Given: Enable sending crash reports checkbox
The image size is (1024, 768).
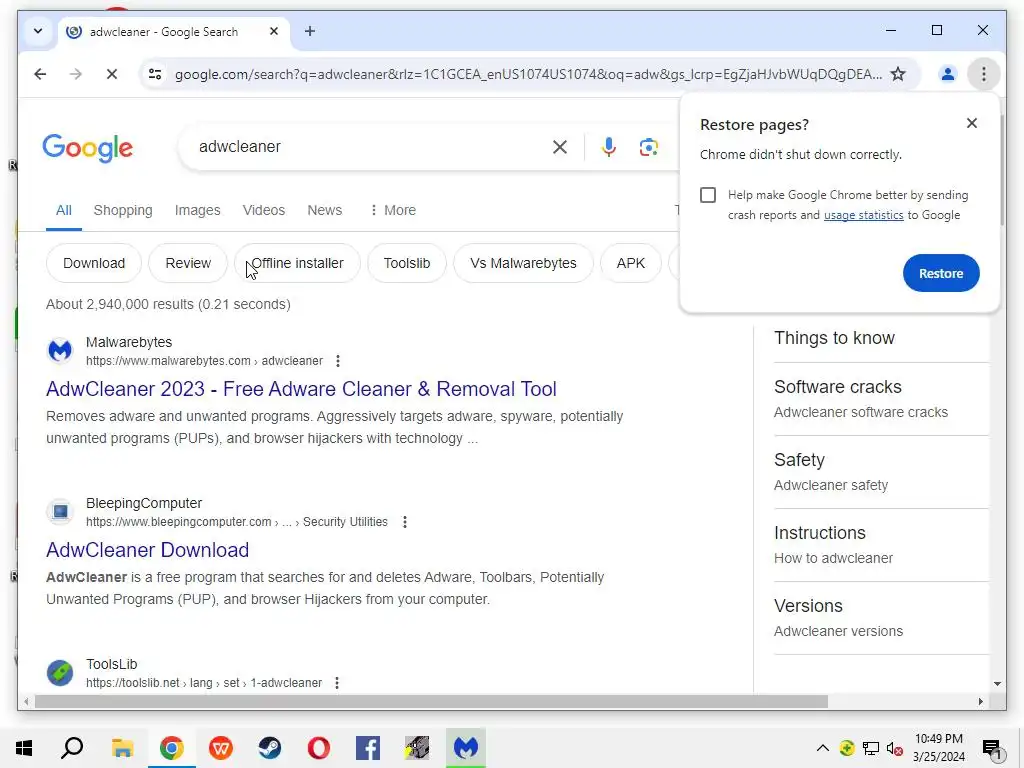Looking at the screenshot, I should pyautogui.click(x=708, y=195).
